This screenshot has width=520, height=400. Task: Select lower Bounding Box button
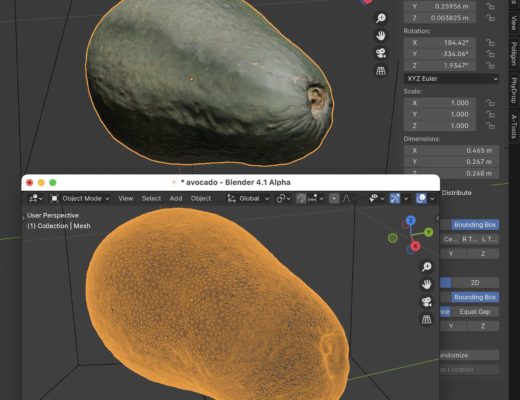coord(475,297)
